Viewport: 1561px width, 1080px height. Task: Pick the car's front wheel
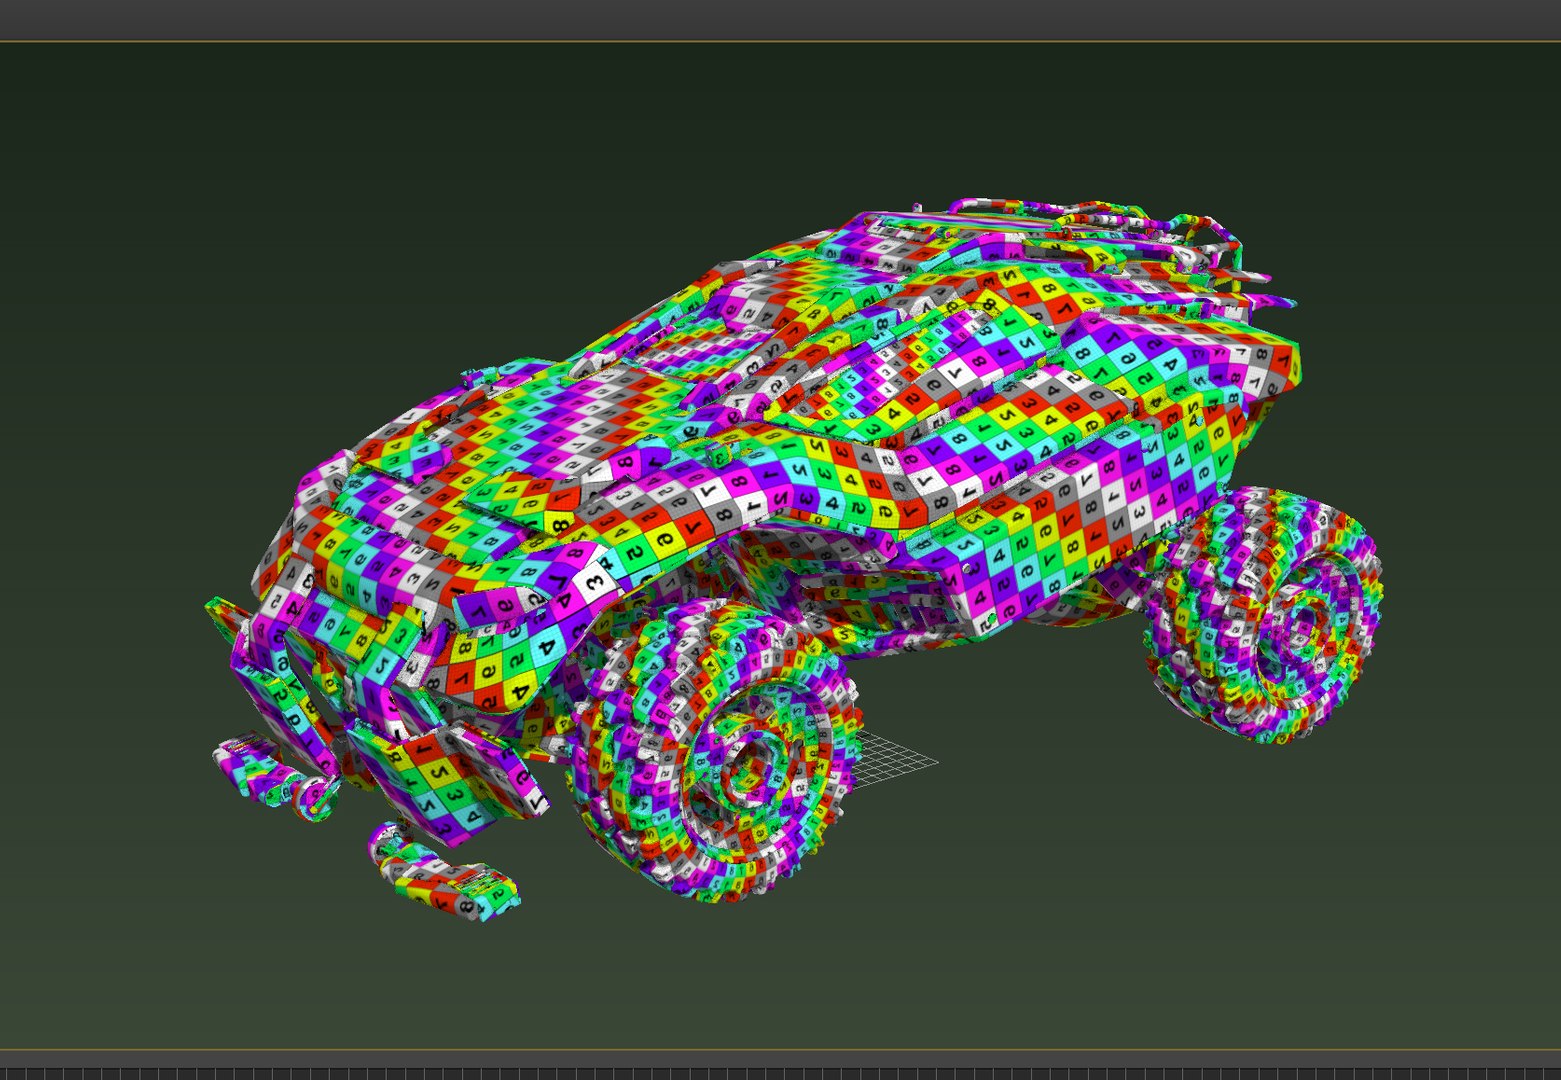[x=718, y=751]
